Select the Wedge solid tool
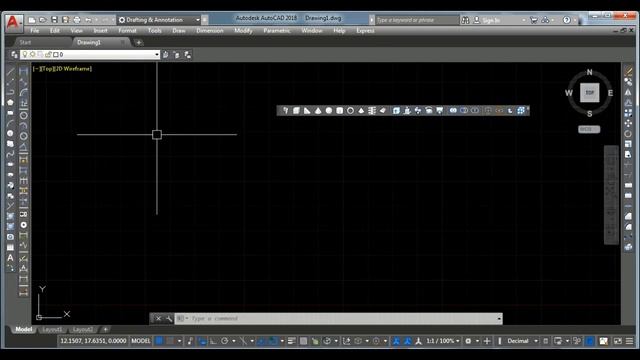The width and height of the screenshot is (640, 360). pos(307,111)
